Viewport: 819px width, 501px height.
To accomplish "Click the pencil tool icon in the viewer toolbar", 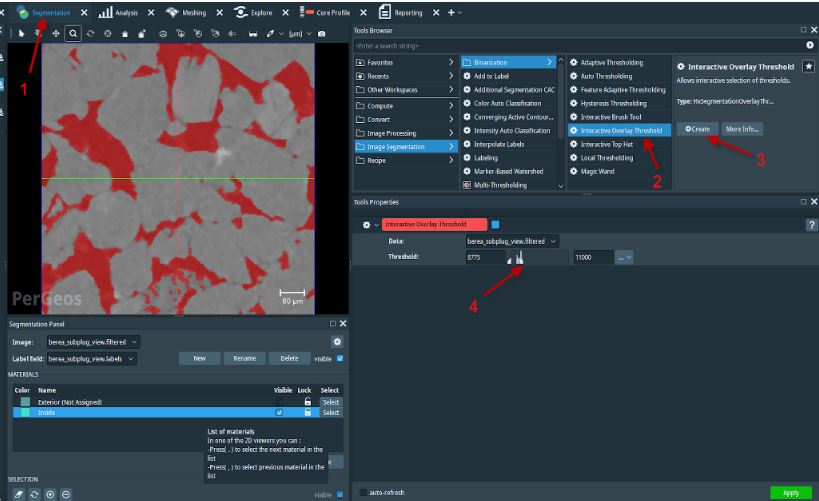I will tap(270, 33).
